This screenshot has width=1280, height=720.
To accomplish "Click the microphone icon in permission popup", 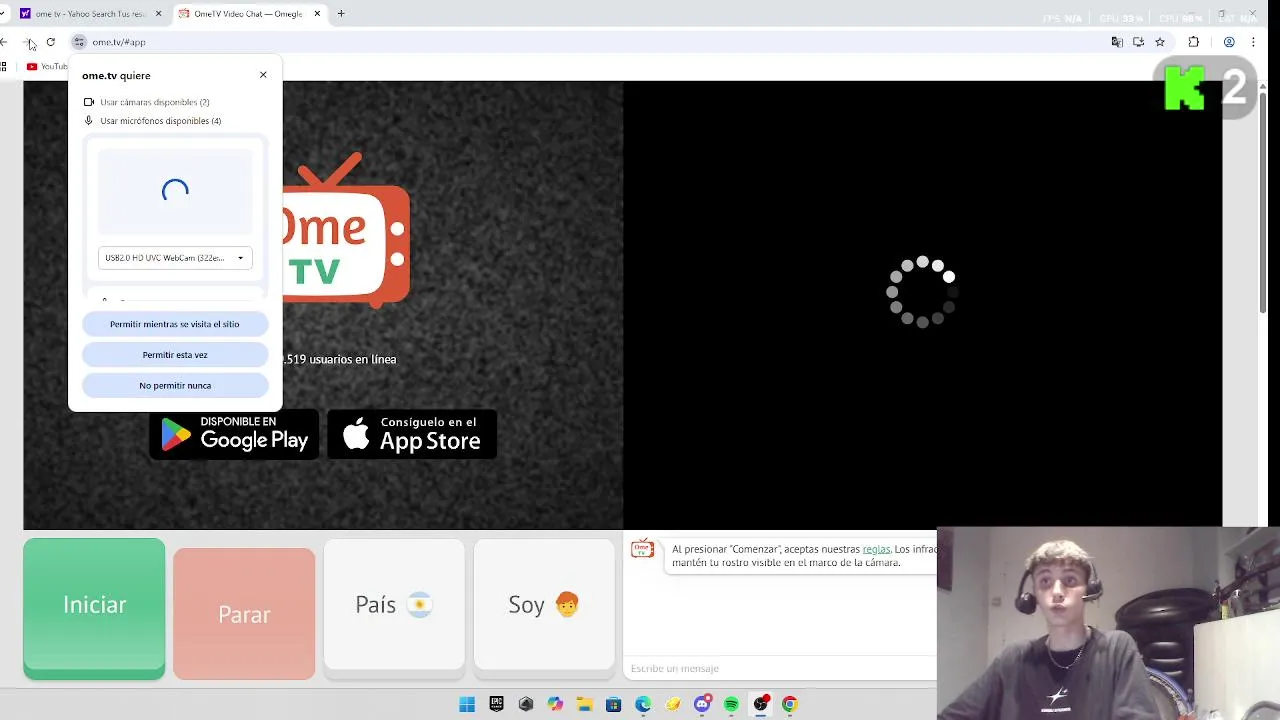I will click(x=89, y=121).
